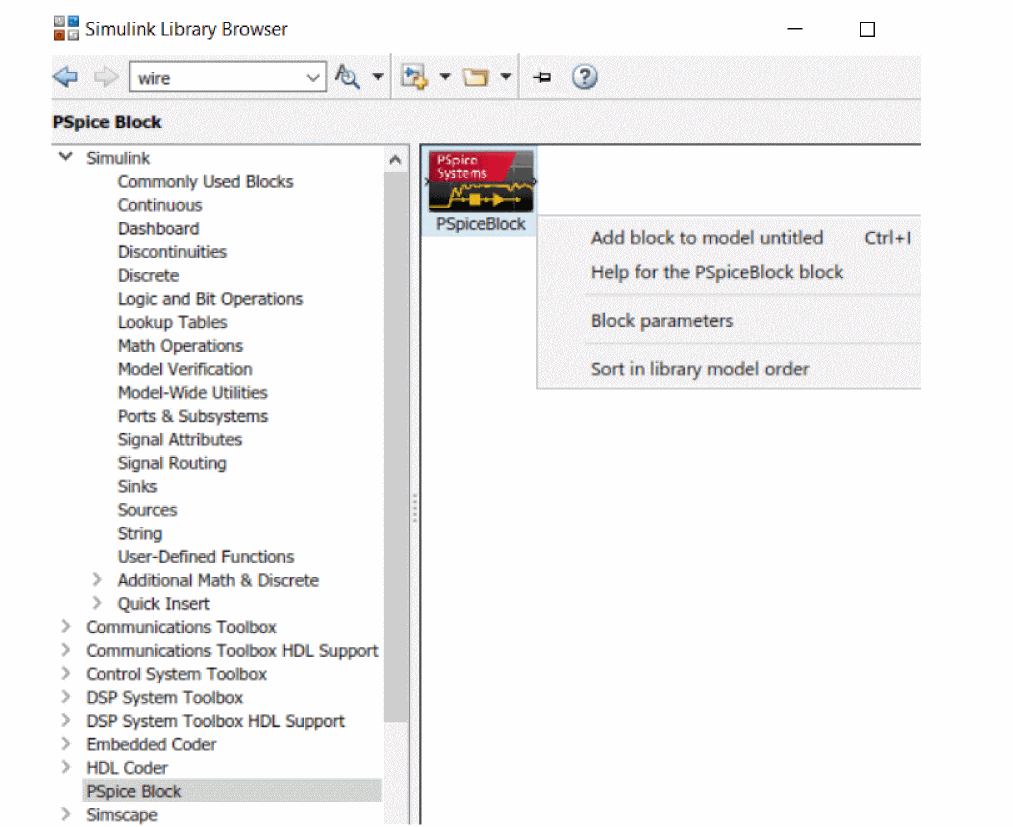Open the folder icon dropdown arrow
1013x827 pixels.
[x=506, y=77]
